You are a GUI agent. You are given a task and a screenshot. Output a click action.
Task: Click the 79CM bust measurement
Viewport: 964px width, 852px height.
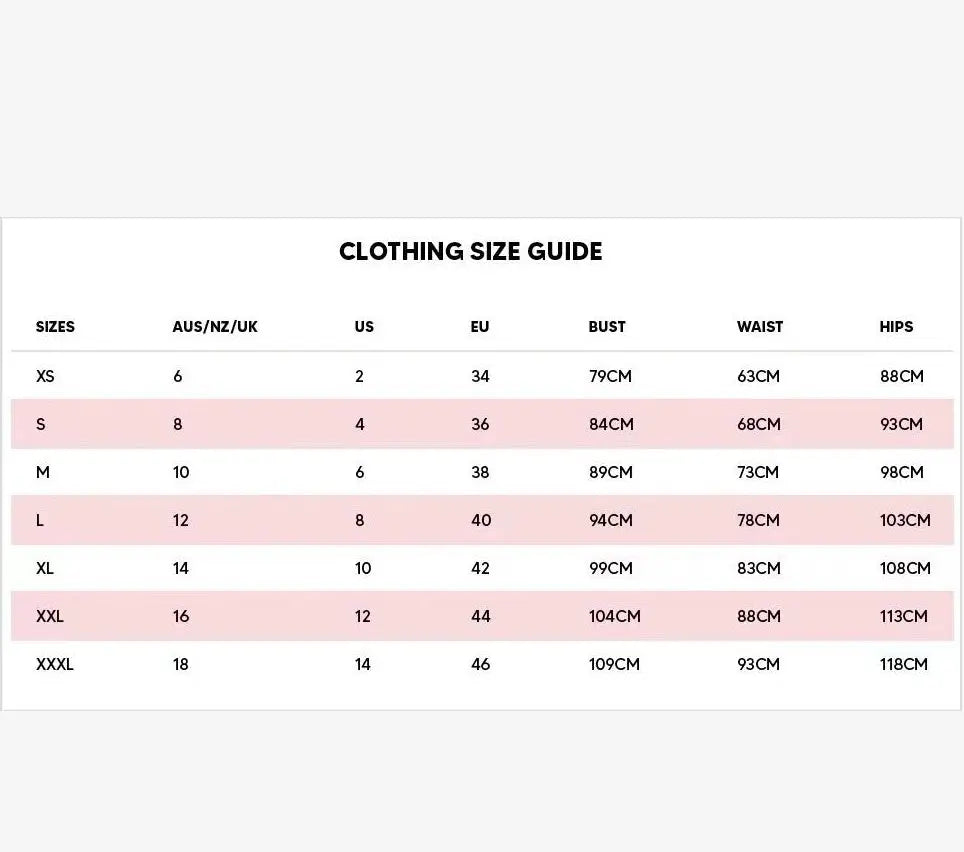tap(611, 377)
